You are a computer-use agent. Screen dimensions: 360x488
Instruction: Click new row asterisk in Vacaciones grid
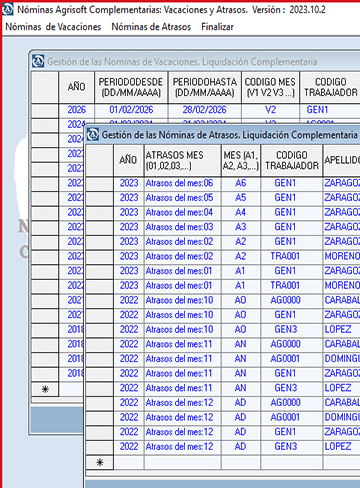(x=45, y=389)
